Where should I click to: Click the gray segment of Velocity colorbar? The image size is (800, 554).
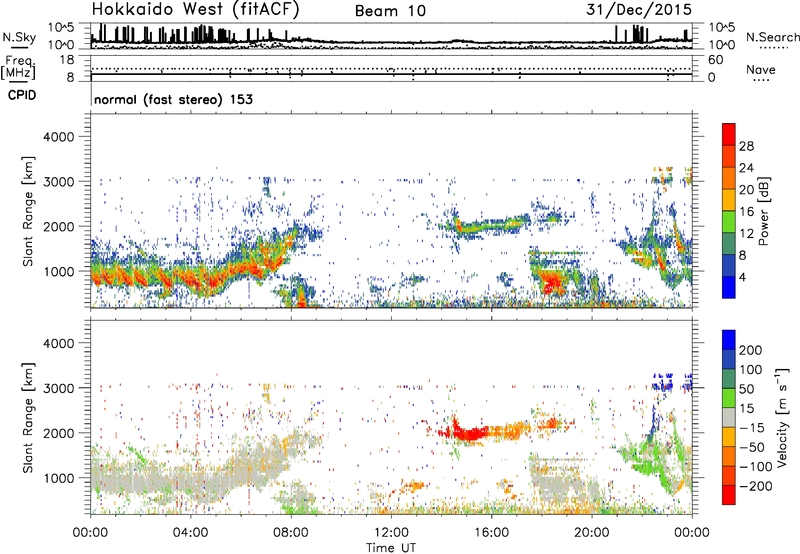click(x=729, y=418)
